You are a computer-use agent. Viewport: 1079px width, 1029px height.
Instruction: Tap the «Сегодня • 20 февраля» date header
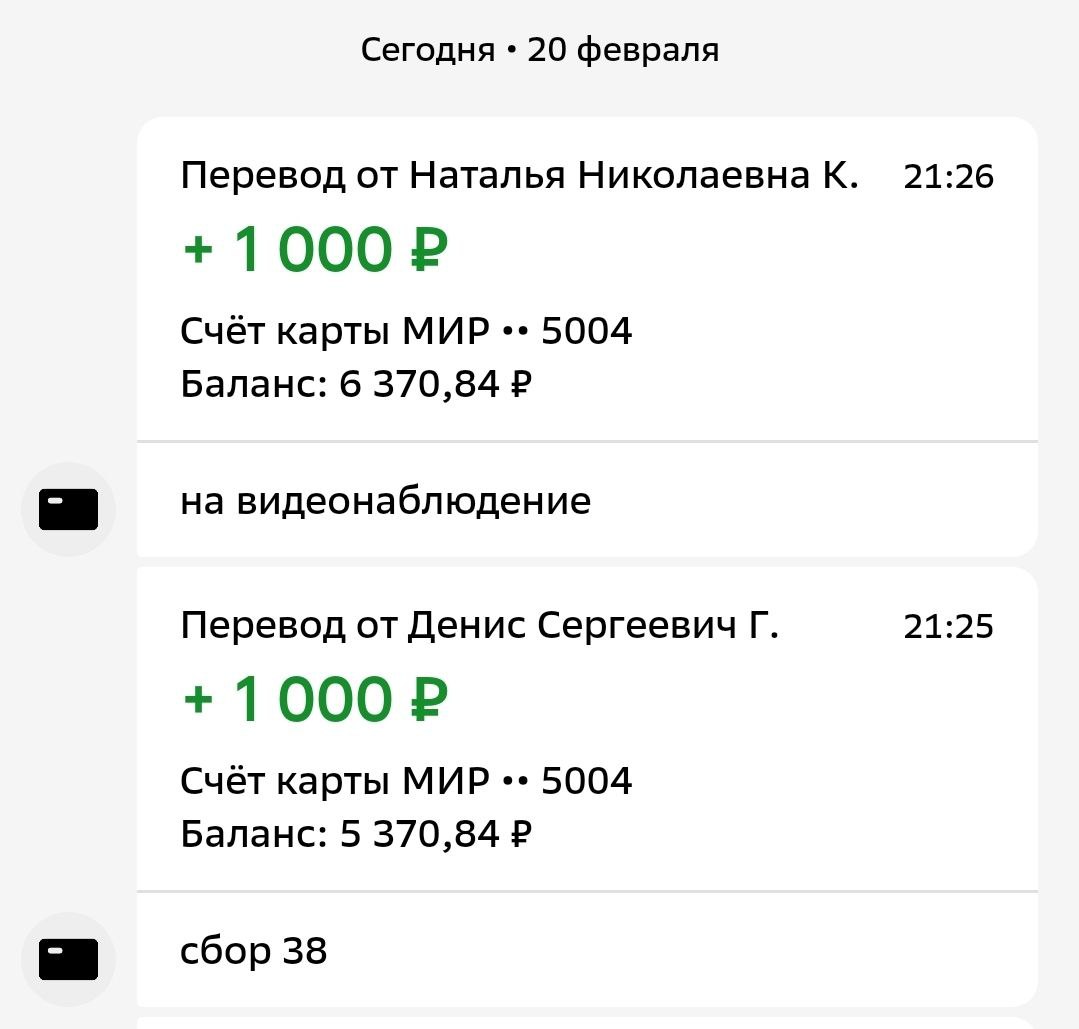pyautogui.click(x=540, y=49)
